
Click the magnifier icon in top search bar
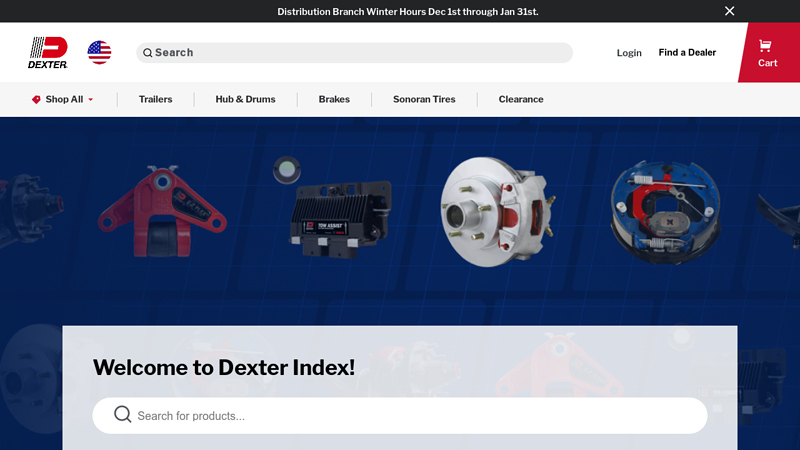147,53
